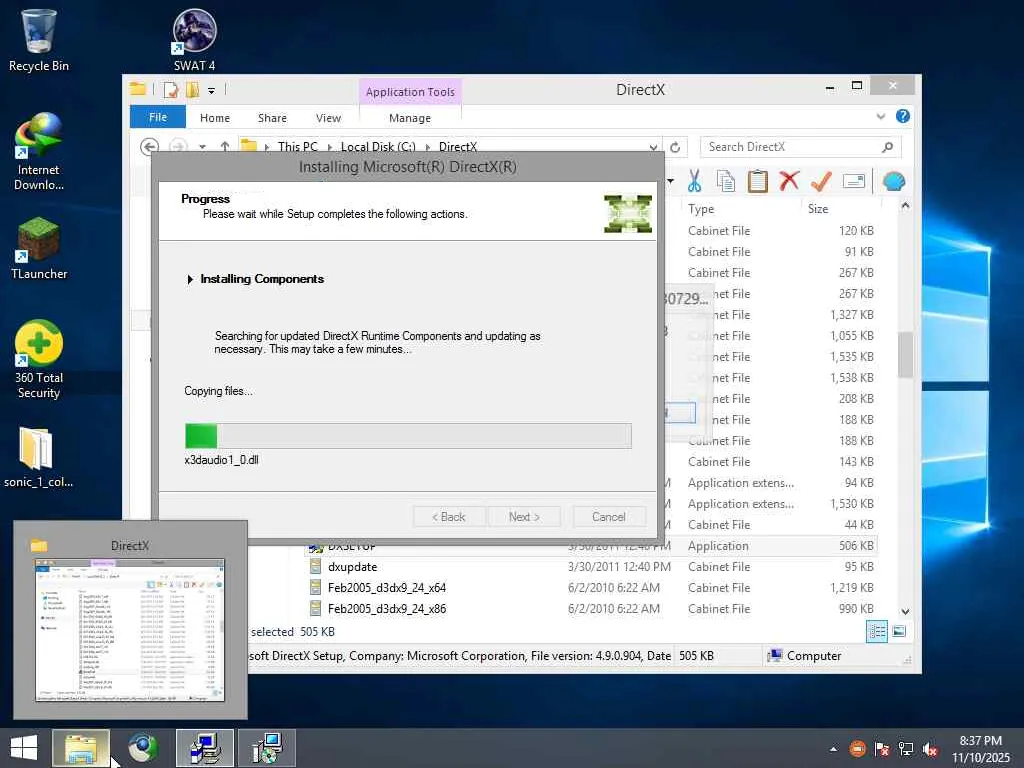Open the browser icon on taskbar

pos(143,748)
